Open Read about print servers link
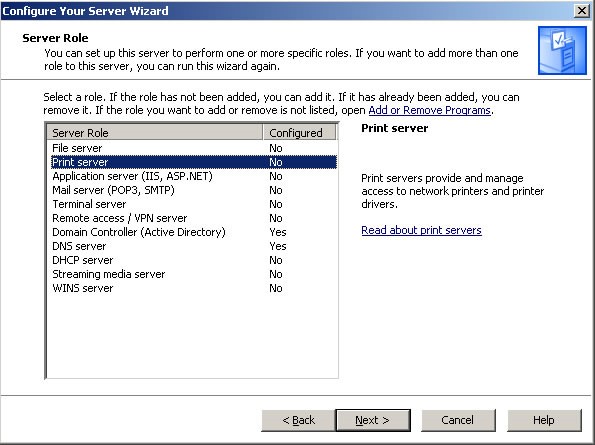 pos(421,230)
